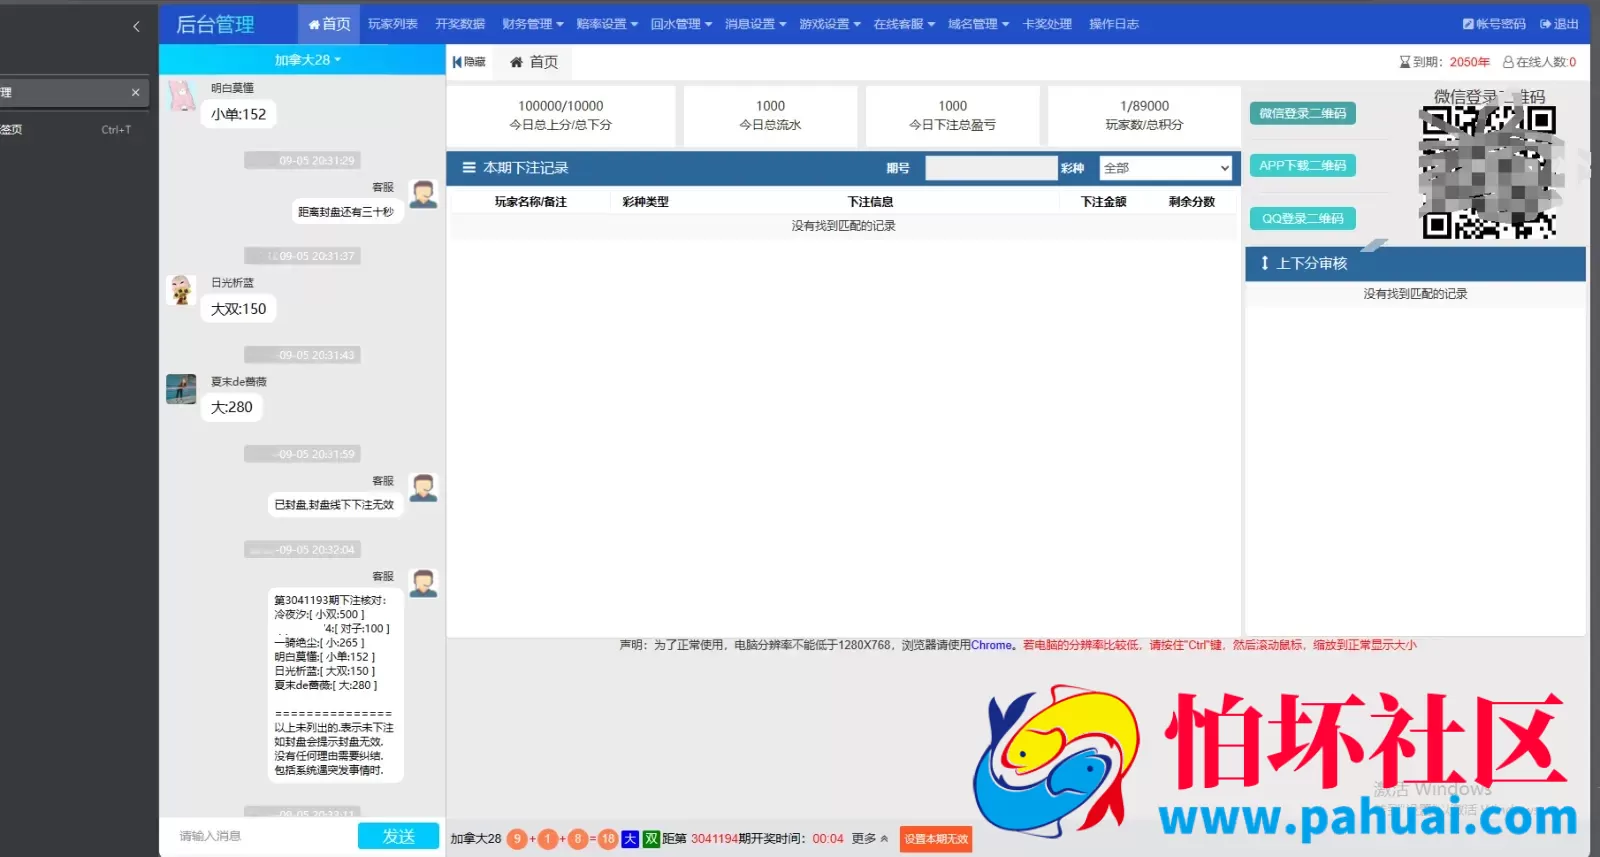Click 今日总上分/总下分 stat card
Screen dimensions: 1600x857
point(561,115)
